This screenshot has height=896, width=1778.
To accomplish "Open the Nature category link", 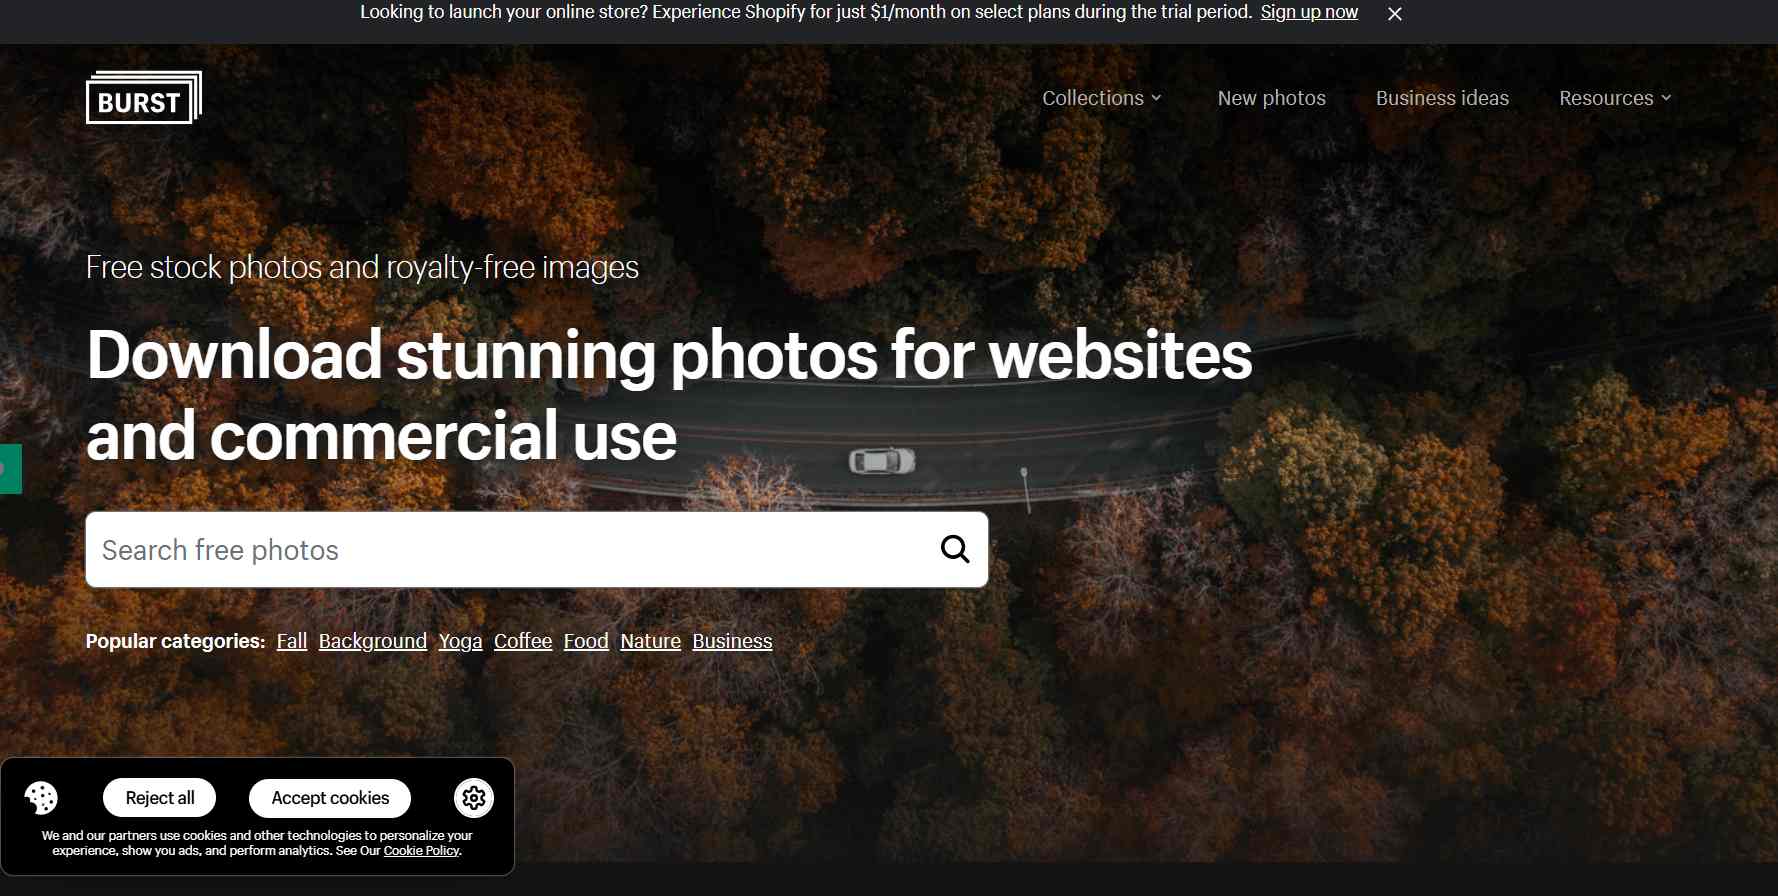I will (650, 641).
